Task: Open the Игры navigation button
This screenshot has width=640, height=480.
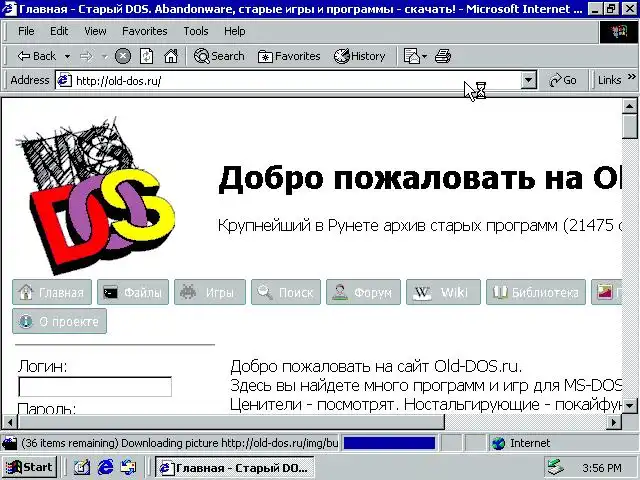Action: tap(210, 292)
